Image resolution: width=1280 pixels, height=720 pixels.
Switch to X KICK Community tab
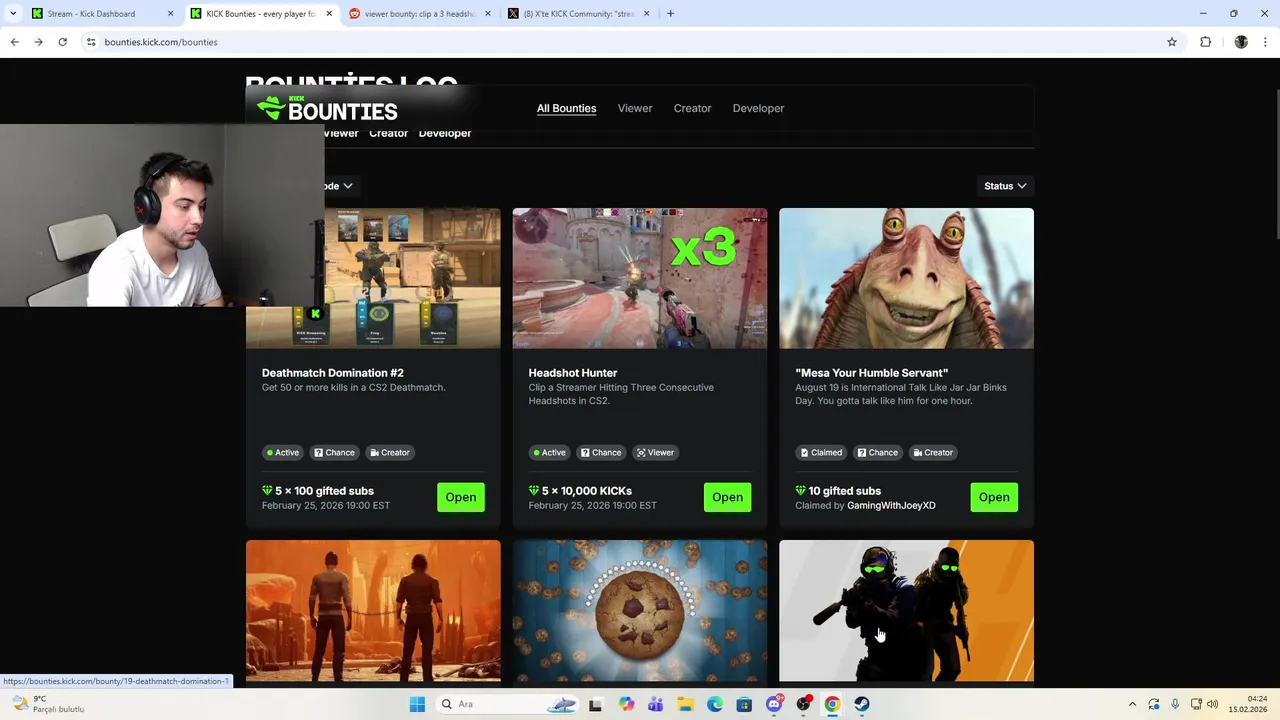[579, 14]
